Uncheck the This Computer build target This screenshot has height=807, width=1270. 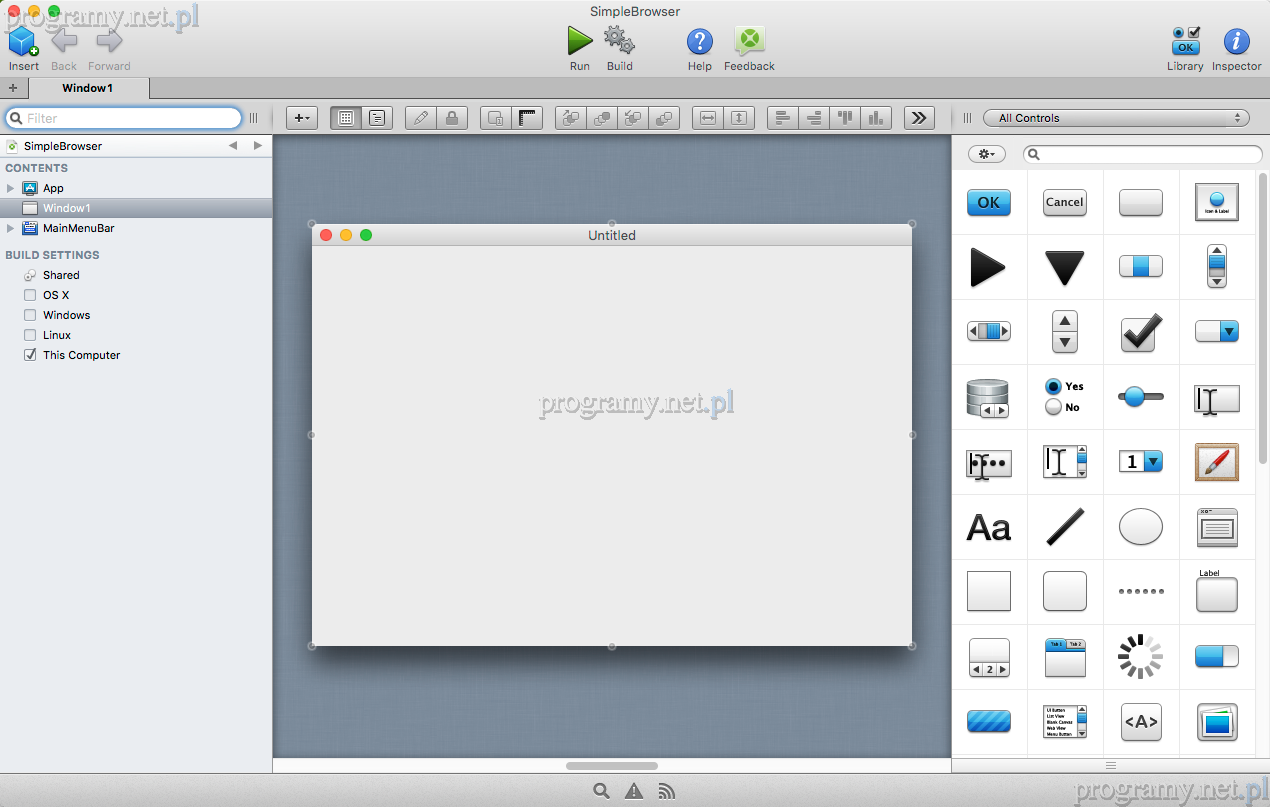click(x=30, y=355)
